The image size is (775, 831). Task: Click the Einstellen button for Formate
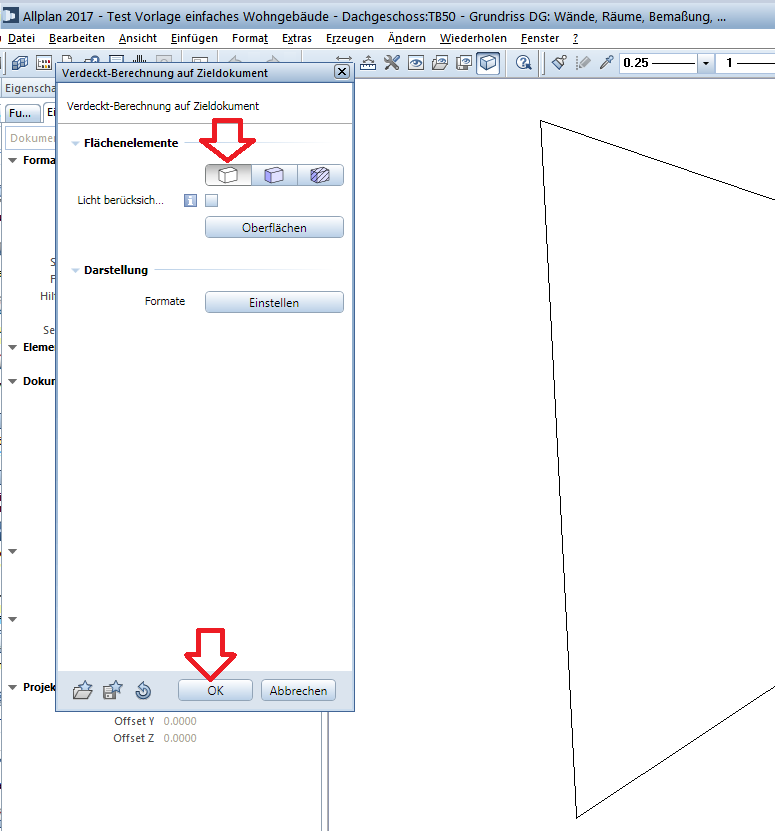(x=274, y=302)
